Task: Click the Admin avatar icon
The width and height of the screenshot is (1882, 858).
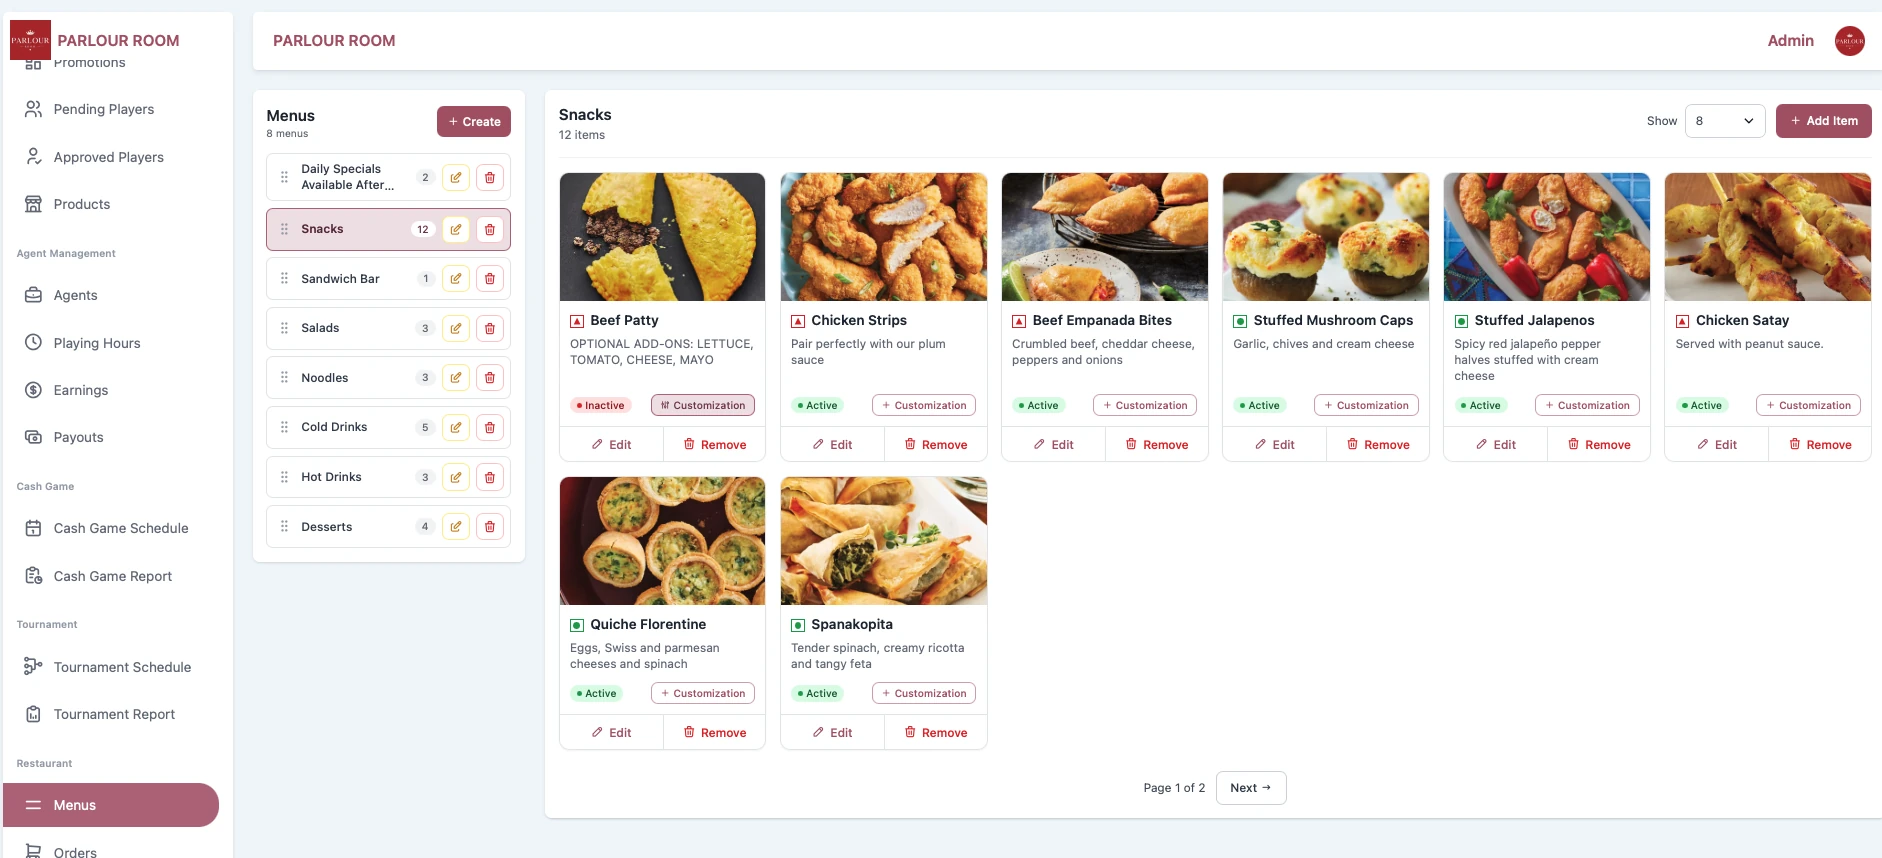Action: (1849, 41)
